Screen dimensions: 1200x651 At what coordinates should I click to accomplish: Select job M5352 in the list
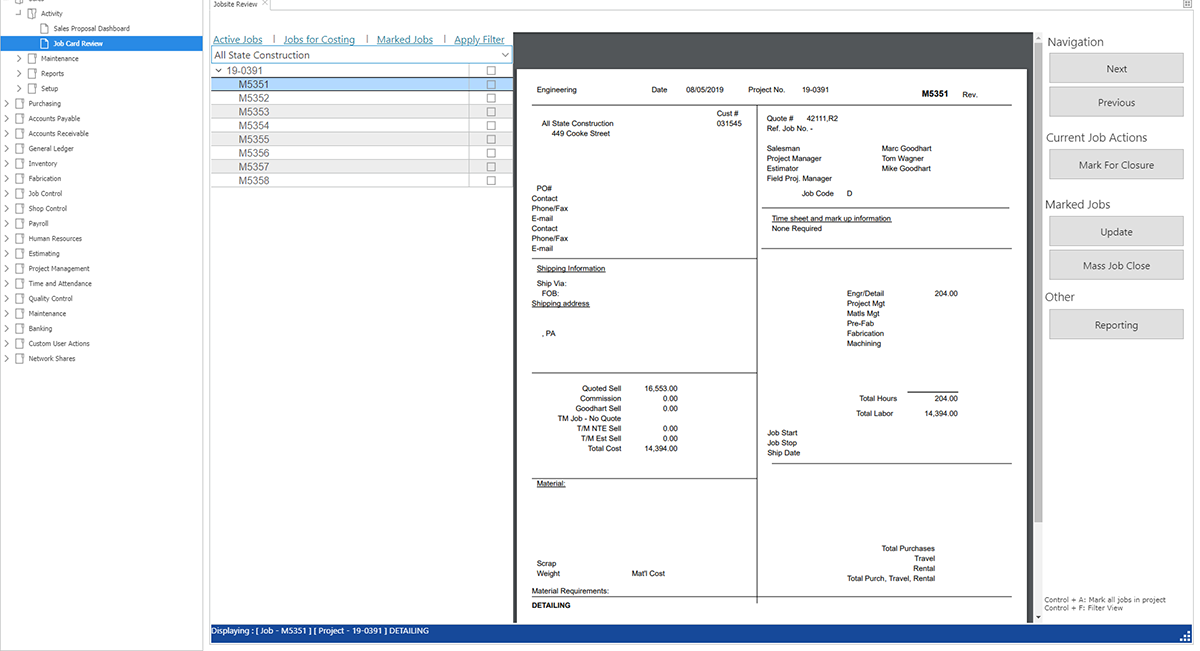click(x=254, y=99)
